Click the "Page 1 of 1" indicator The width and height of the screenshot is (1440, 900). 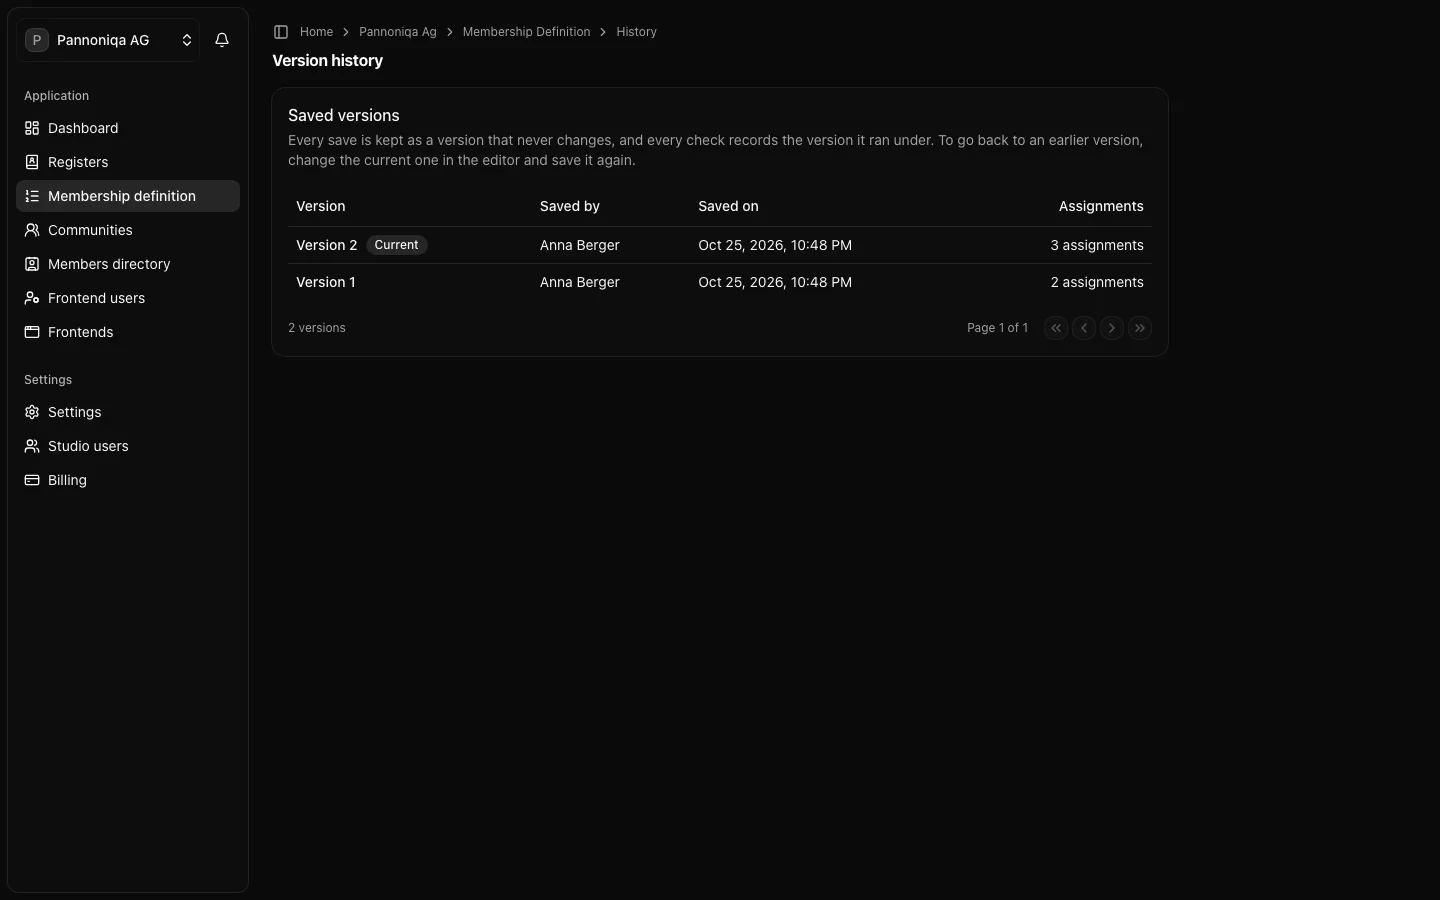pyautogui.click(x=997, y=328)
